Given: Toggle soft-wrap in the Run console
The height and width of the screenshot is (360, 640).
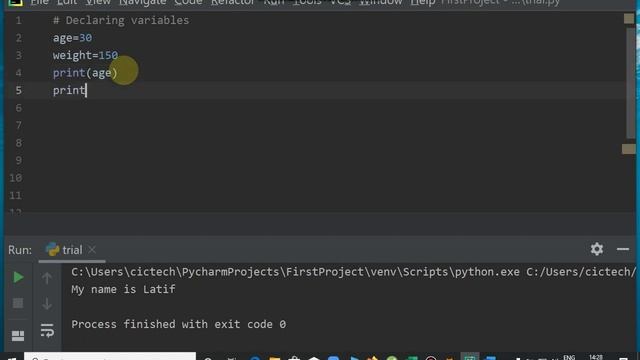Looking at the screenshot, I should [x=47, y=330].
